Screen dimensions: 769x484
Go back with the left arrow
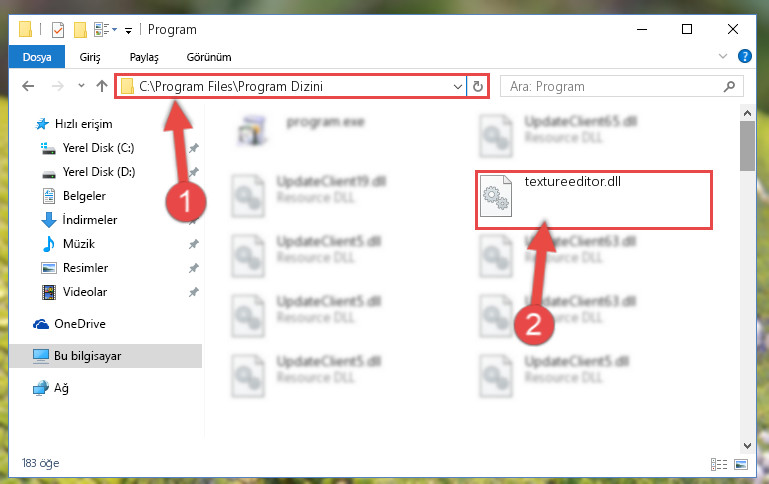point(28,86)
